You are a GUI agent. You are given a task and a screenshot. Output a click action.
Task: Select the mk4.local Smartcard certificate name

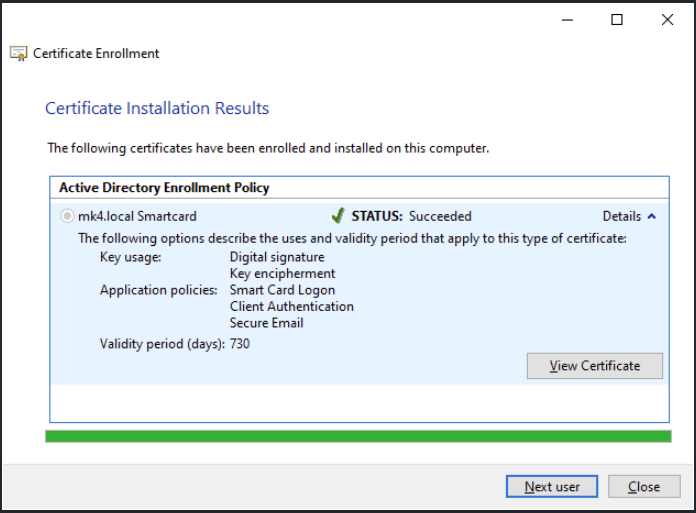point(137,216)
